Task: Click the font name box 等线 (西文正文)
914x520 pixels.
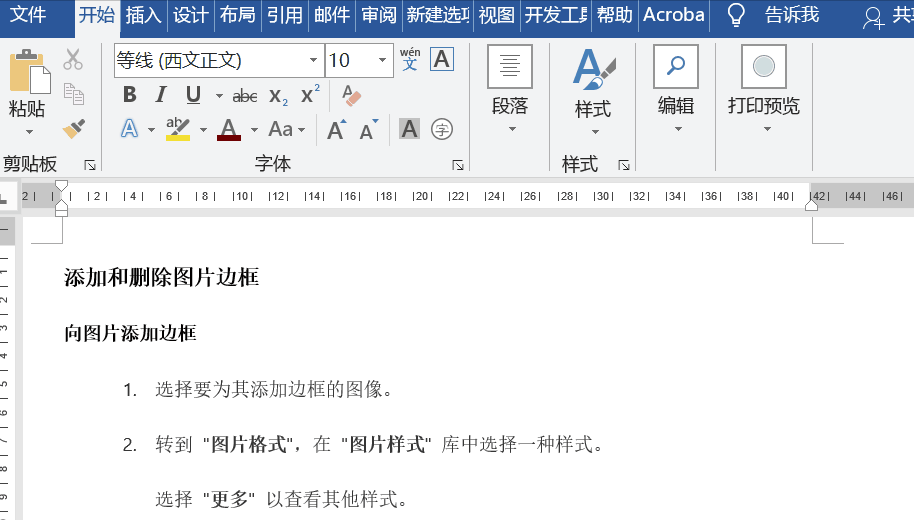Action: (211, 60)
